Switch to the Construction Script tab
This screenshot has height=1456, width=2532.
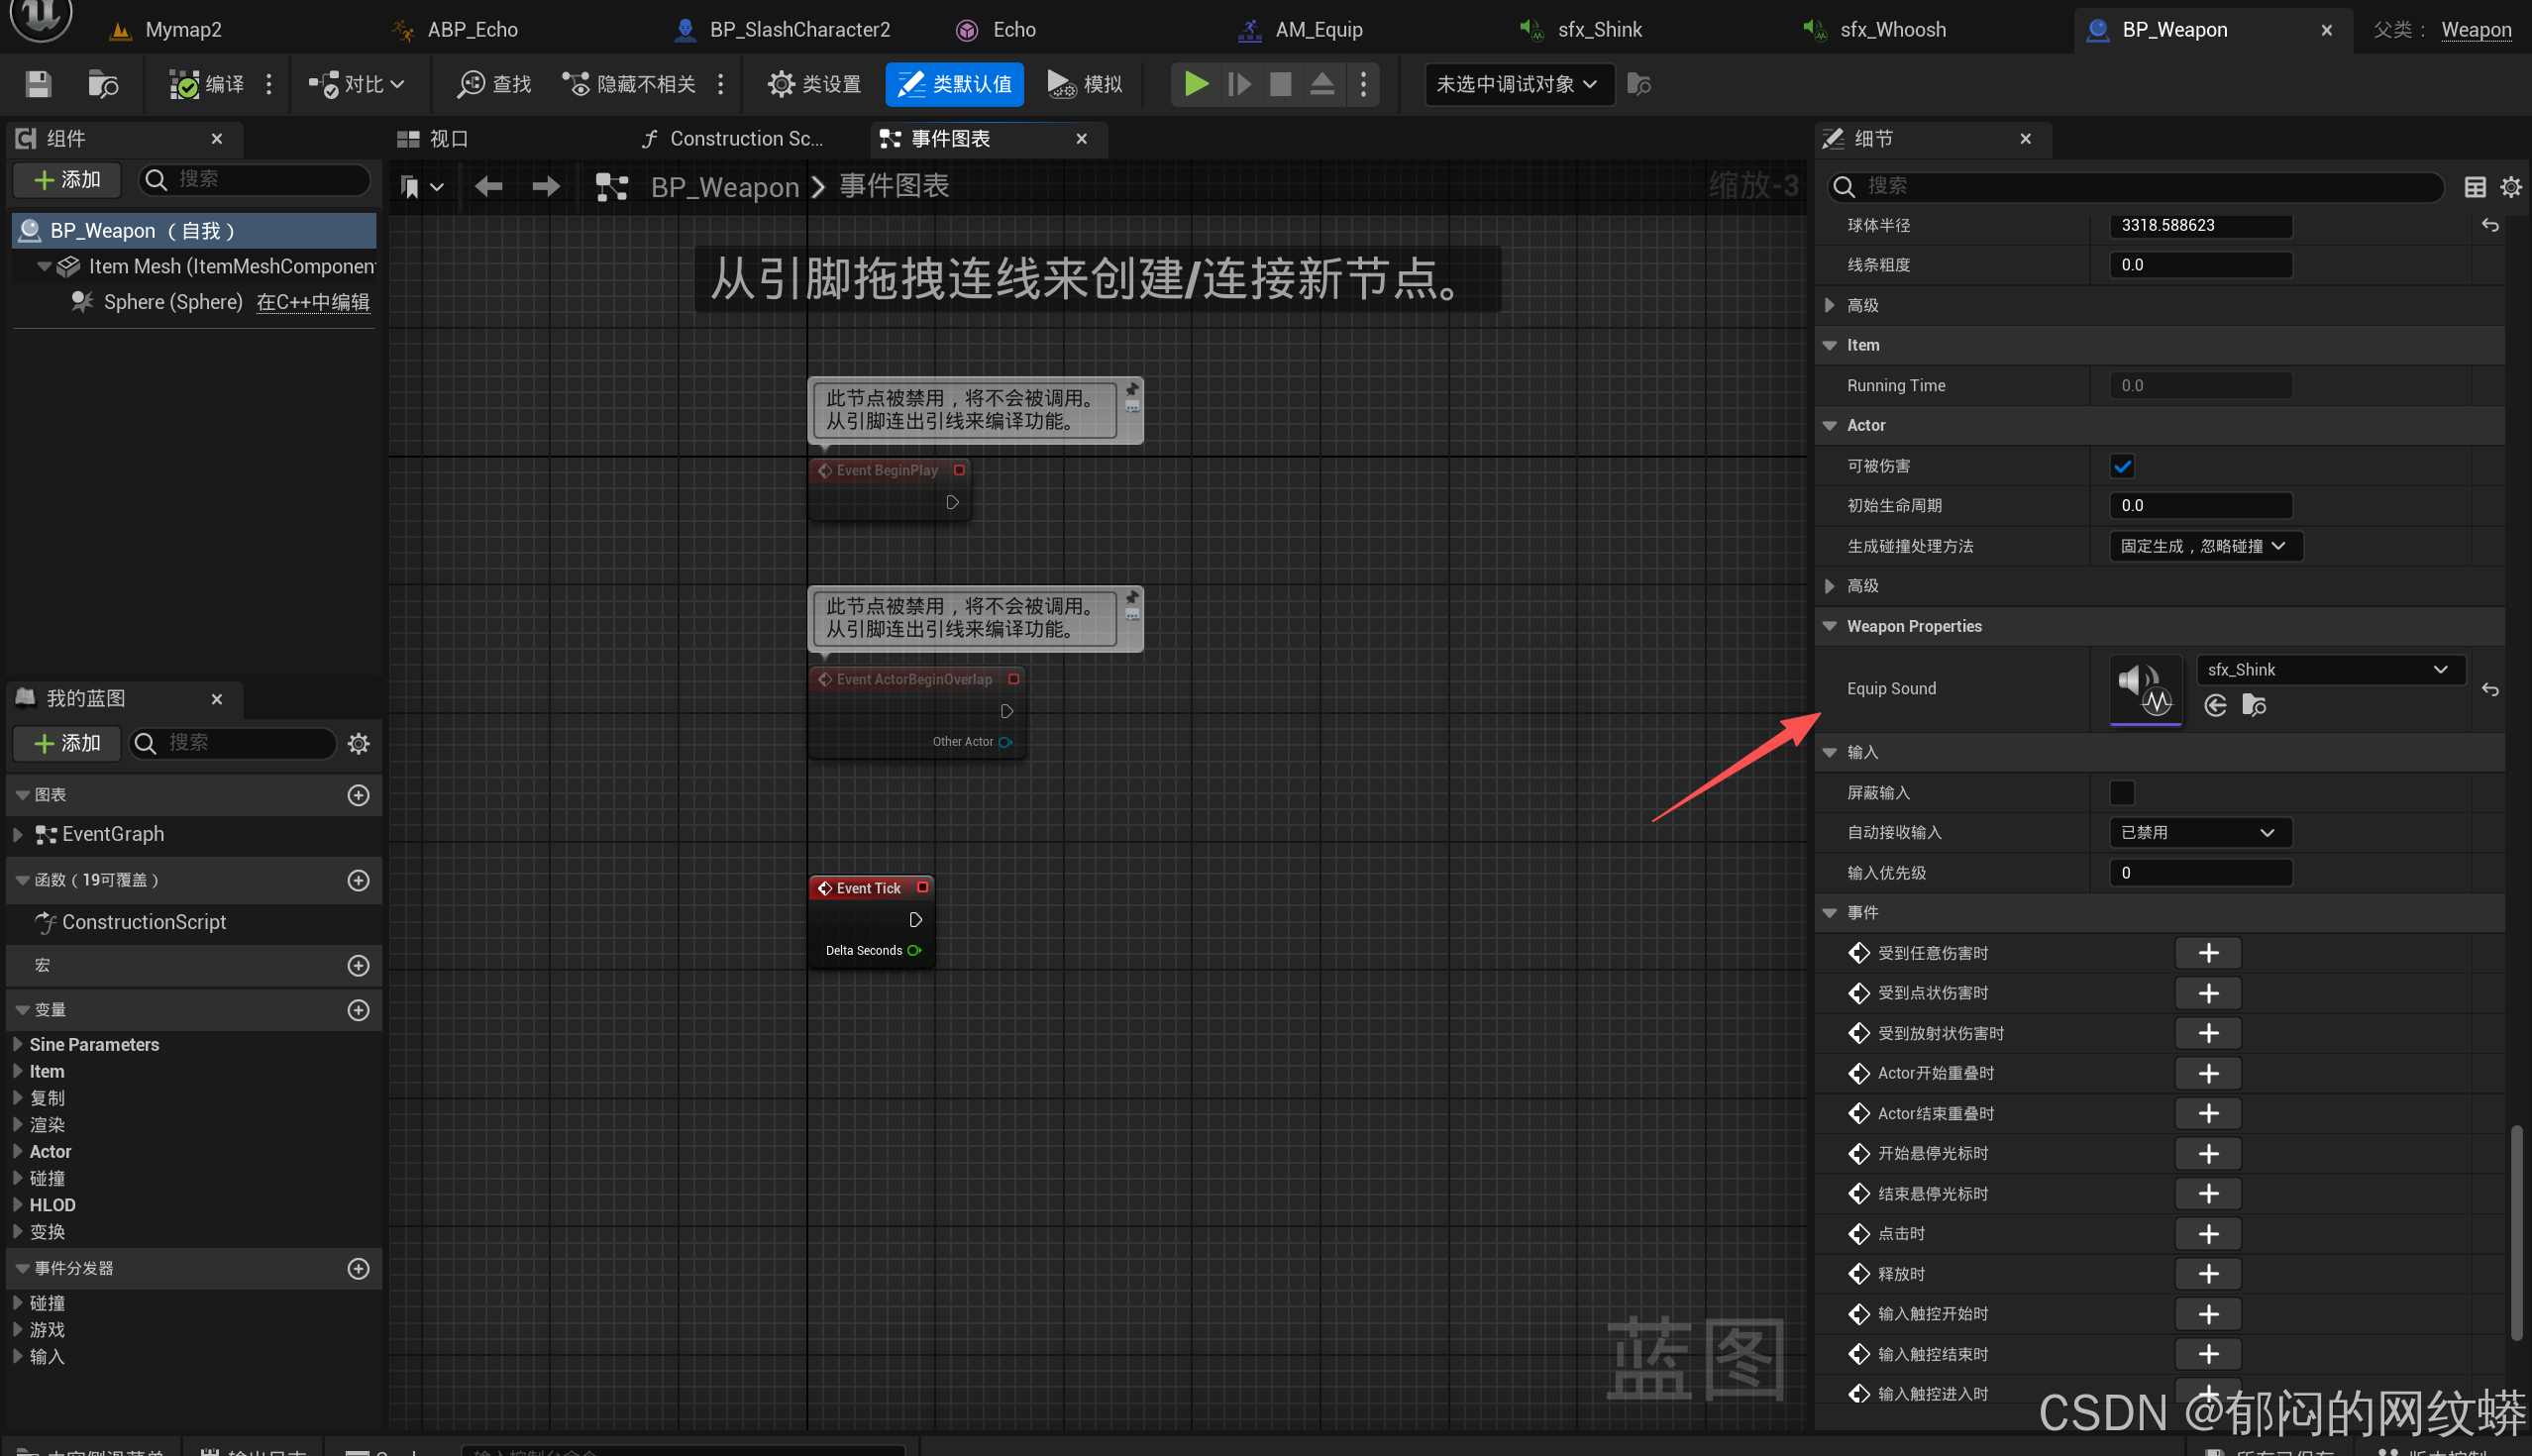(x=735, y=139)
